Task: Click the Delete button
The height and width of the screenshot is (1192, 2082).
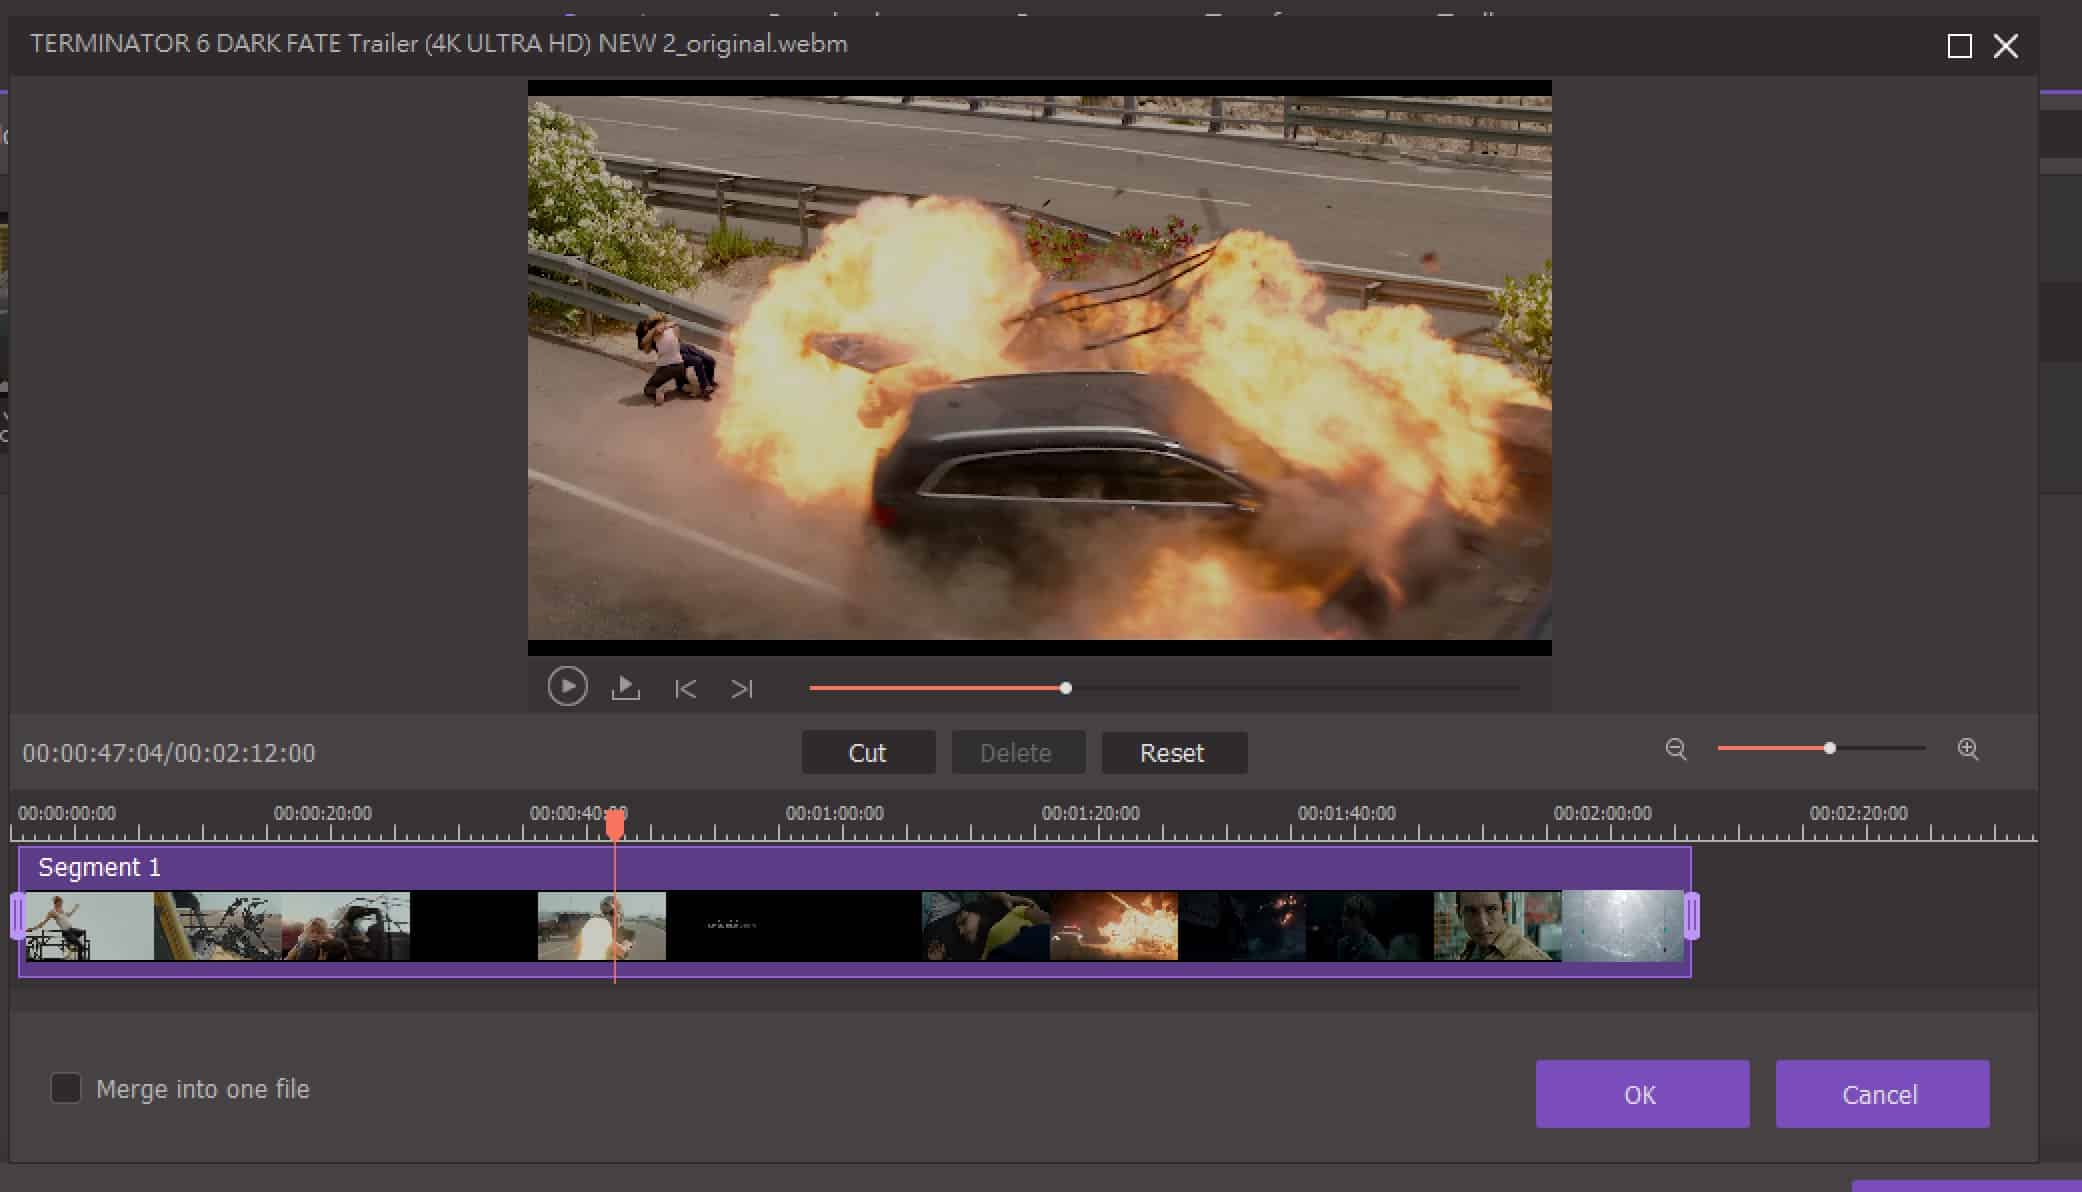Action: pos(1018,753)
